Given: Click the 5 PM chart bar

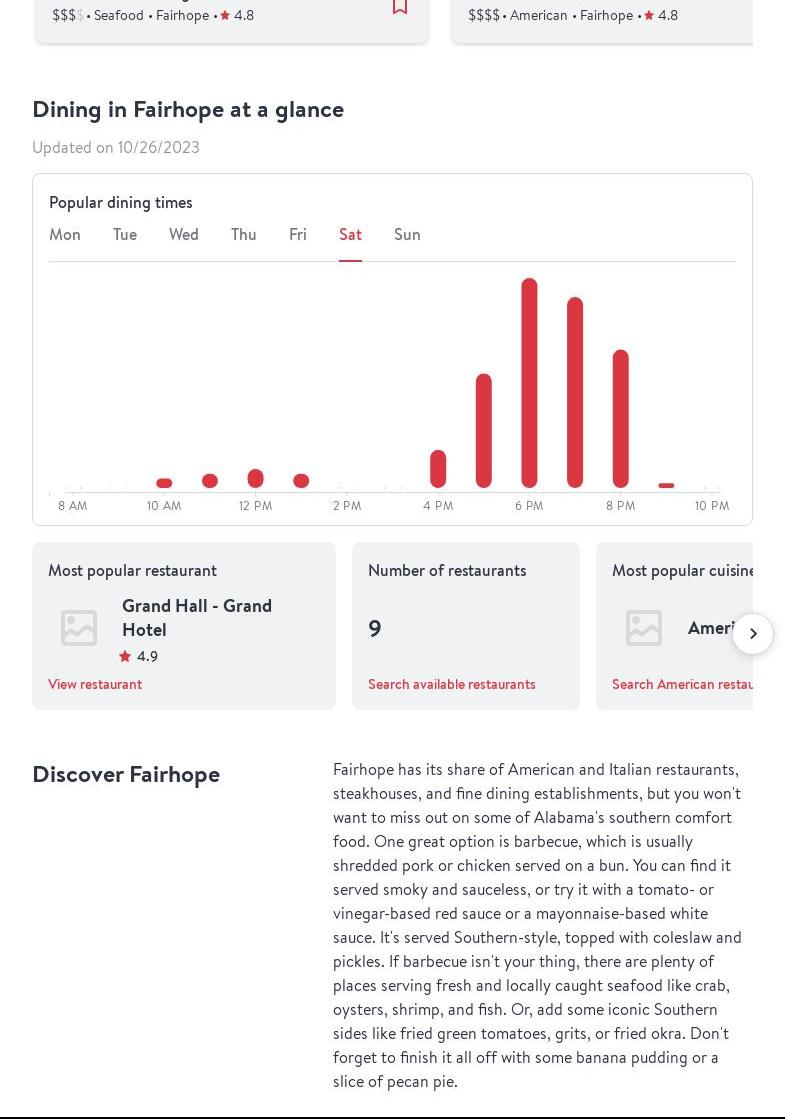Looking at the screenshot, I should pos(484,430).
